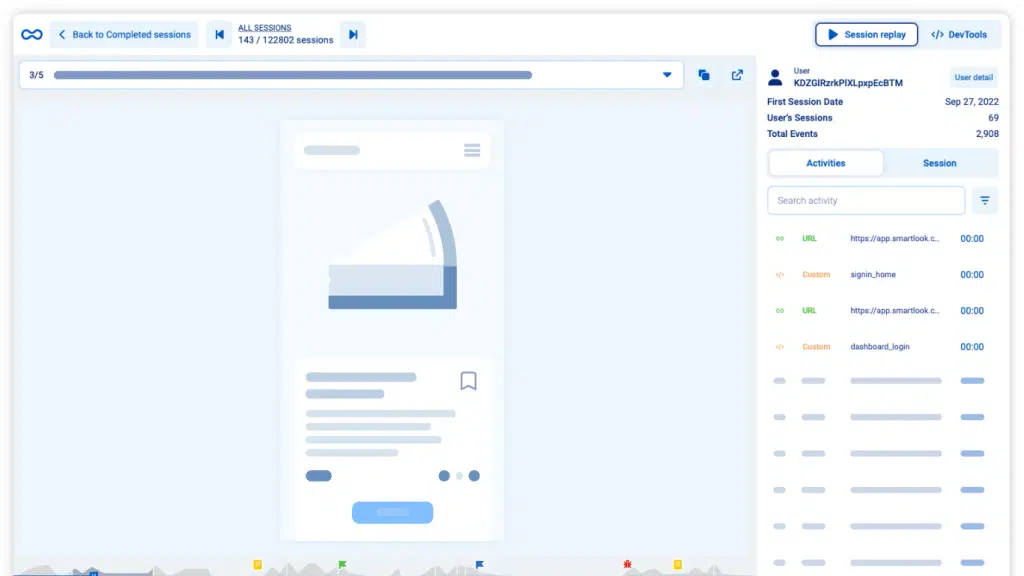Switch to the Session tab
Viewport: 1024px width, 576px height.
coord(940,163)
